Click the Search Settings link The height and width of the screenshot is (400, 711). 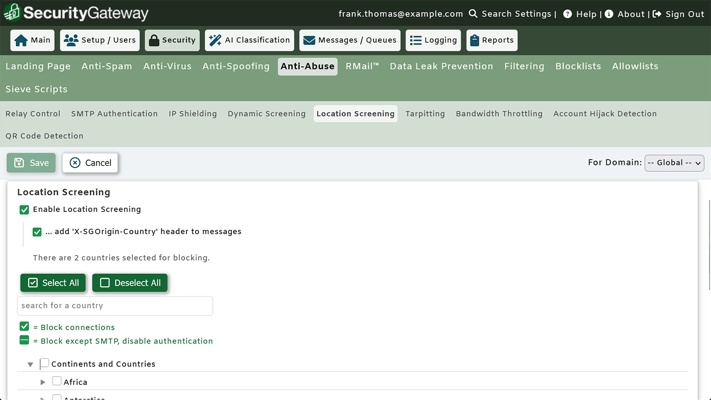pyautogui.click(x=516, y=14)
